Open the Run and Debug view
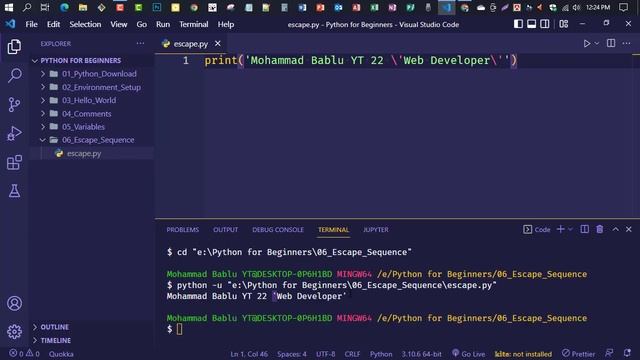Viewport: 640px width, 360px height. click(x=14, y=133)
